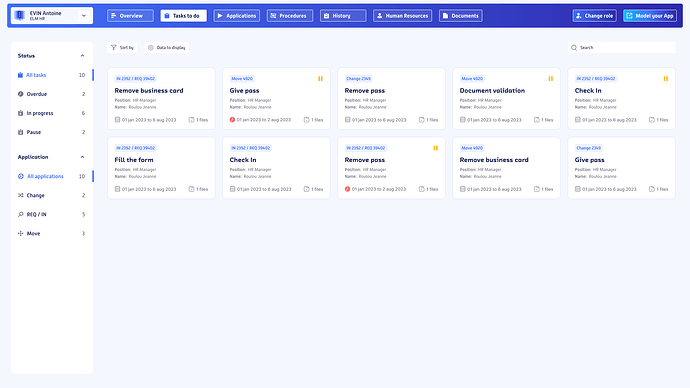Click calendar icon on Change 2349 Give pass card

click(578, 189)
